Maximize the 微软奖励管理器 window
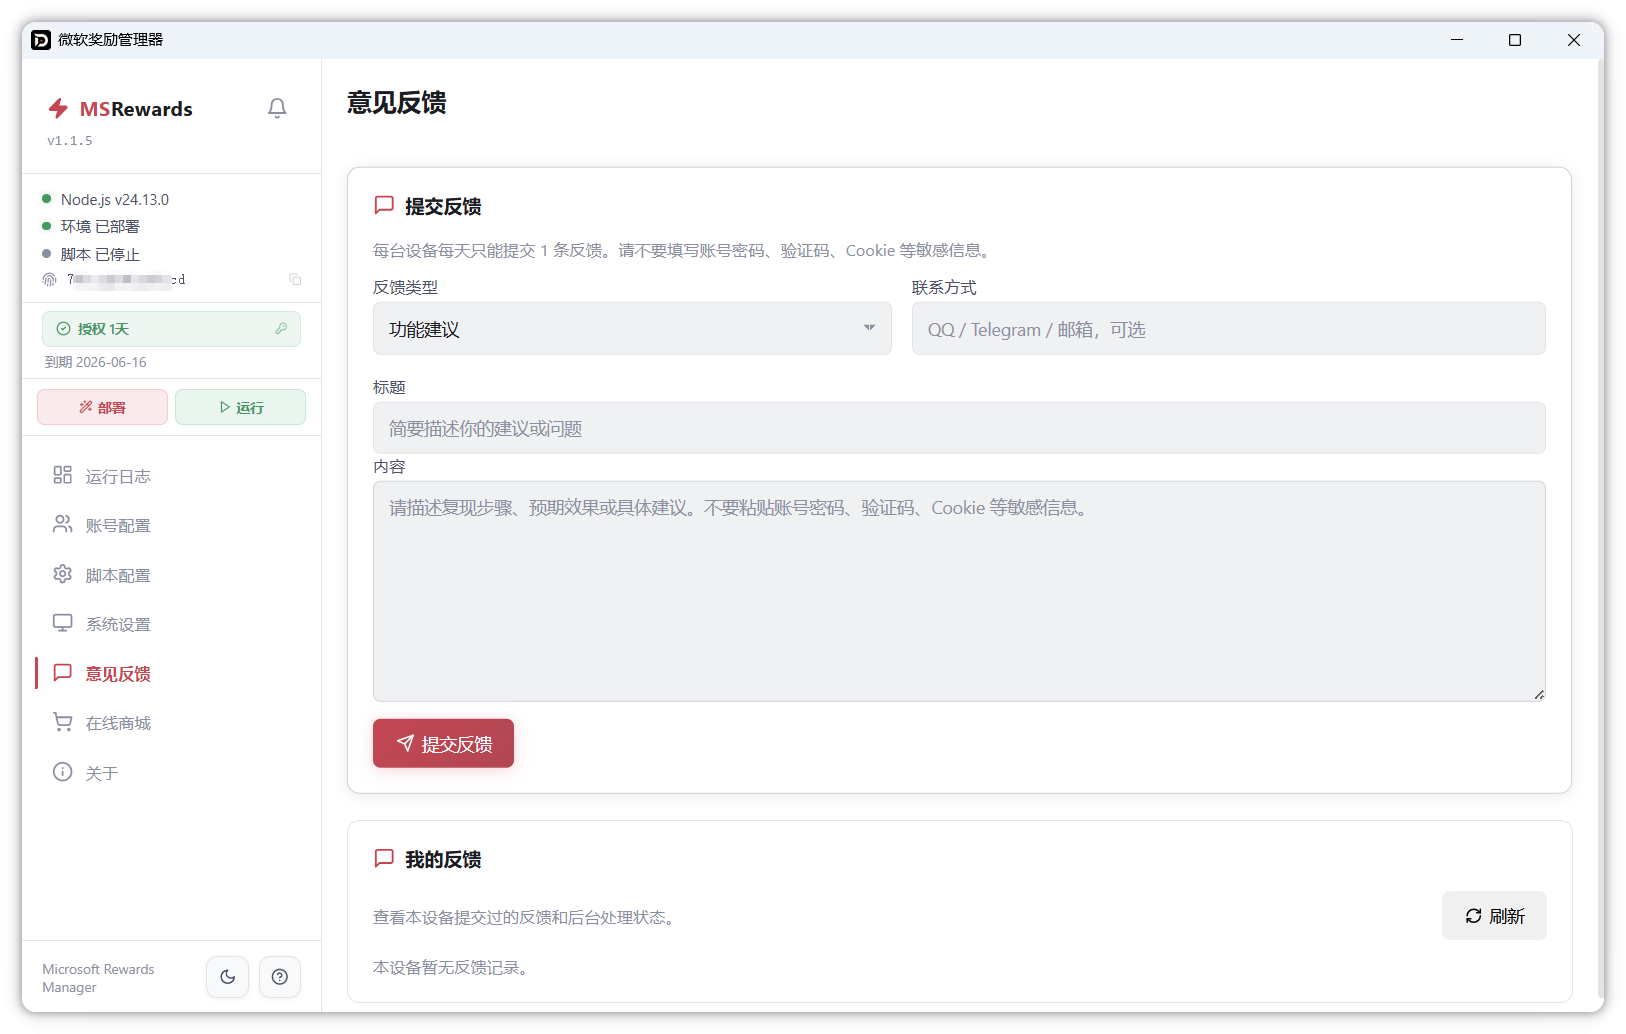1626x1034 pixels. pos(1515,40)
